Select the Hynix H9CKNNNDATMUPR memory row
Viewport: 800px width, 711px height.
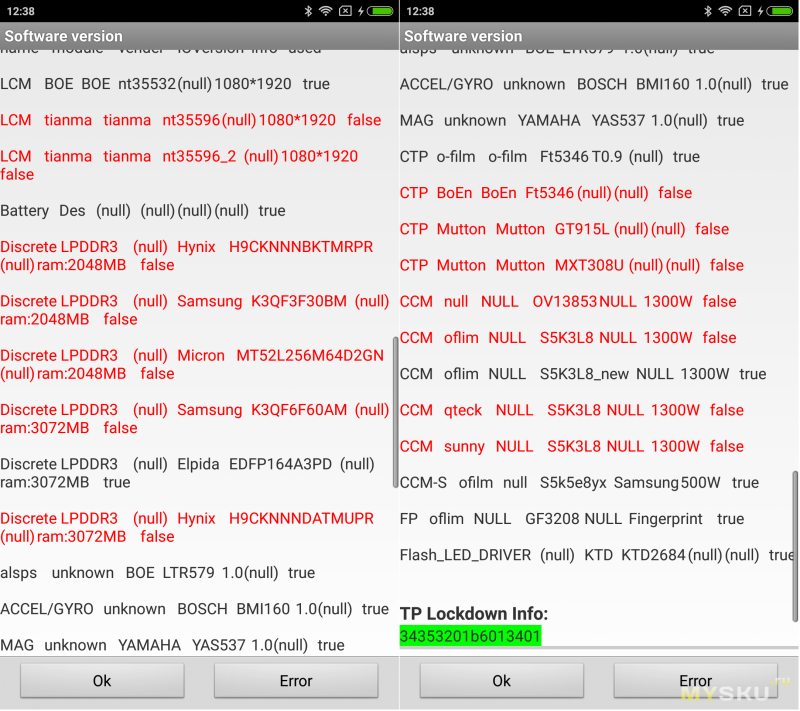(x=187, y=527)
